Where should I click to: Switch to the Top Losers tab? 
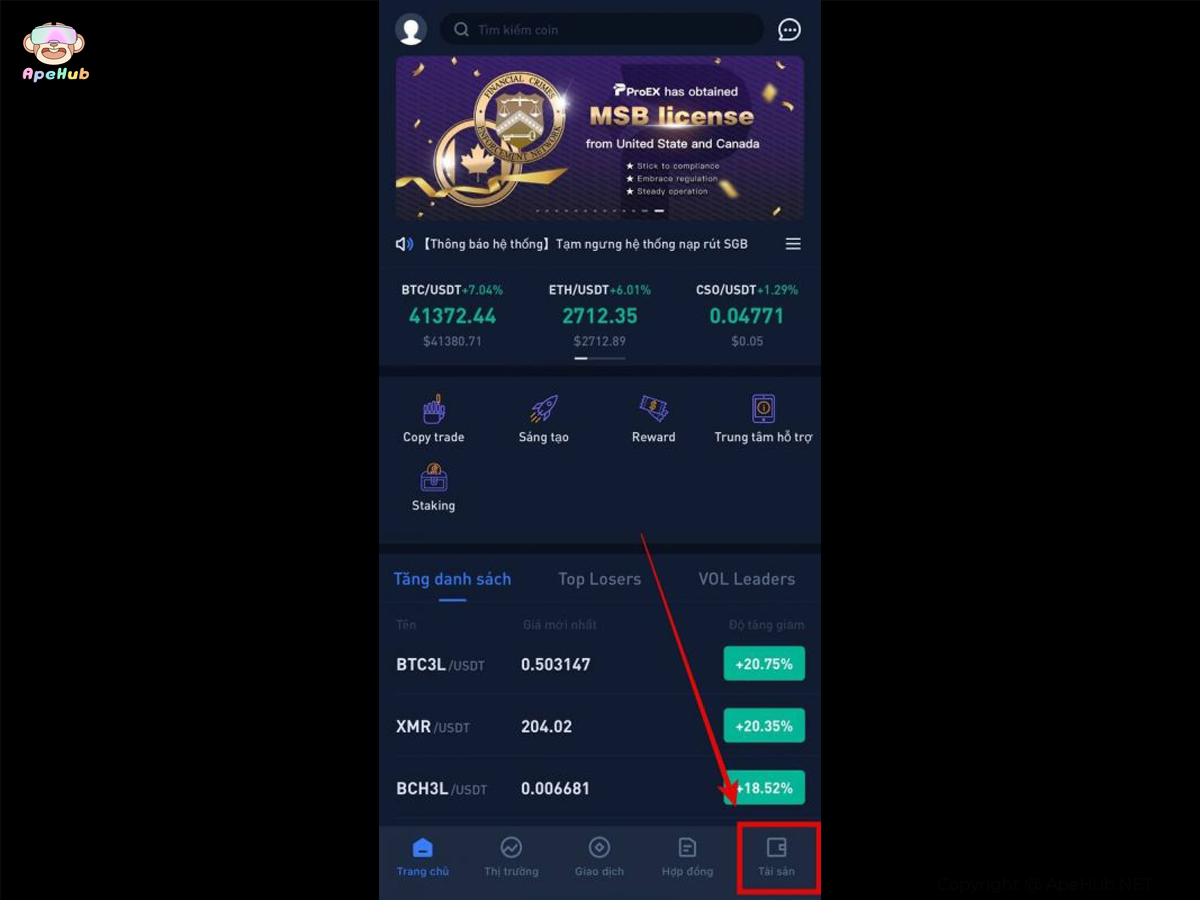(599, 579)
